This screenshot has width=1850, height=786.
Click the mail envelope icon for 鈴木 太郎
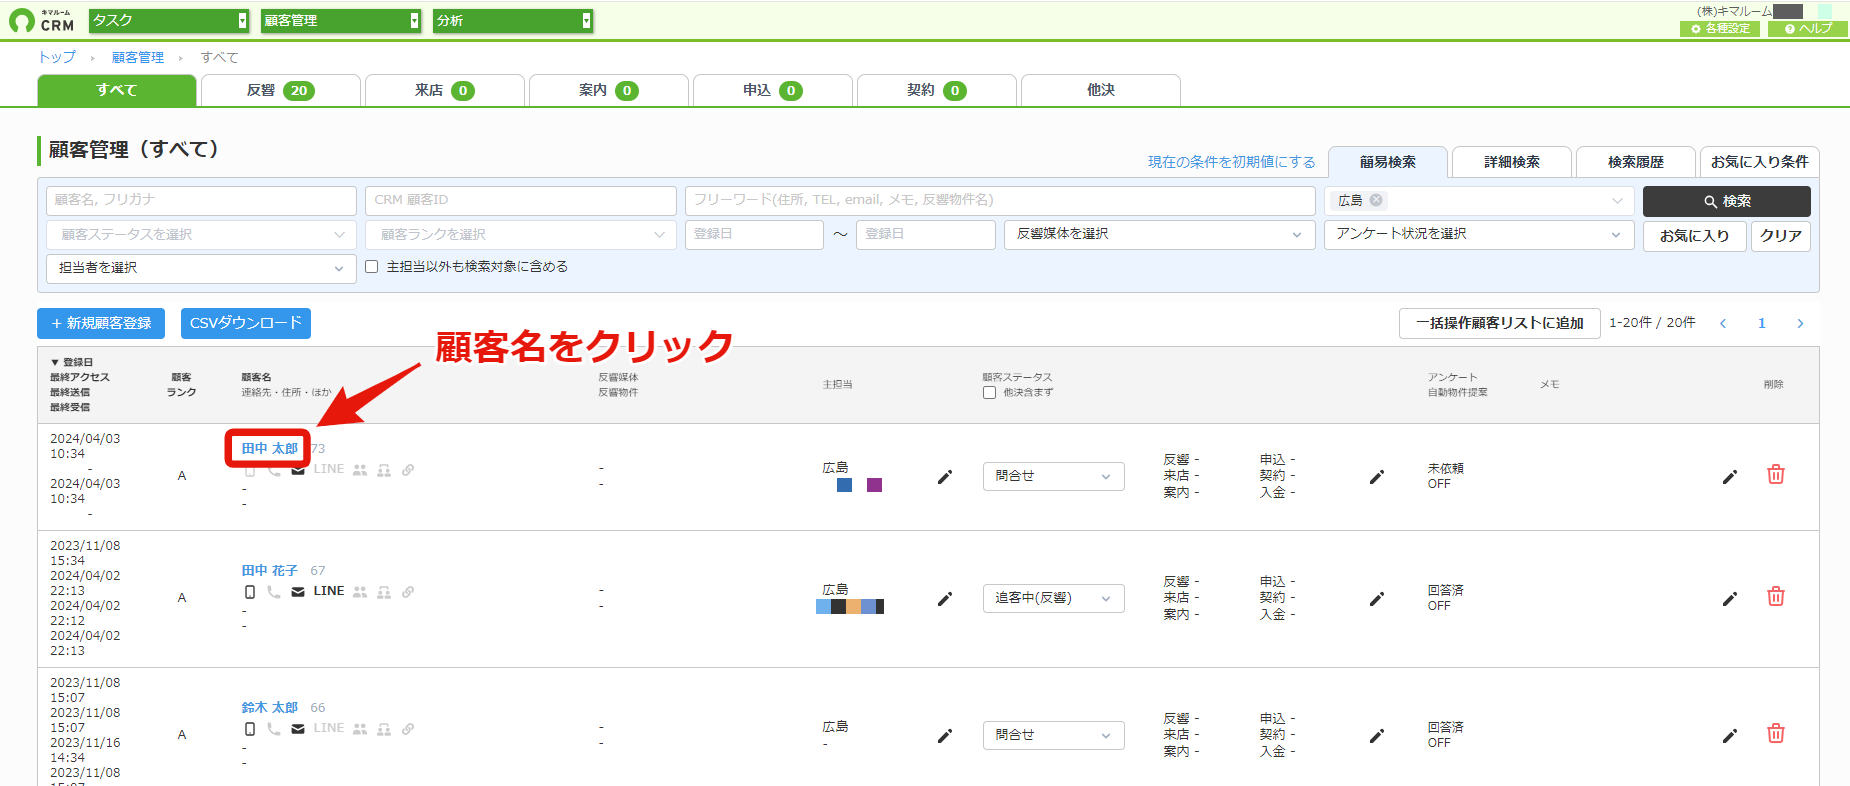pyautogui.click(x=298, y=729)
